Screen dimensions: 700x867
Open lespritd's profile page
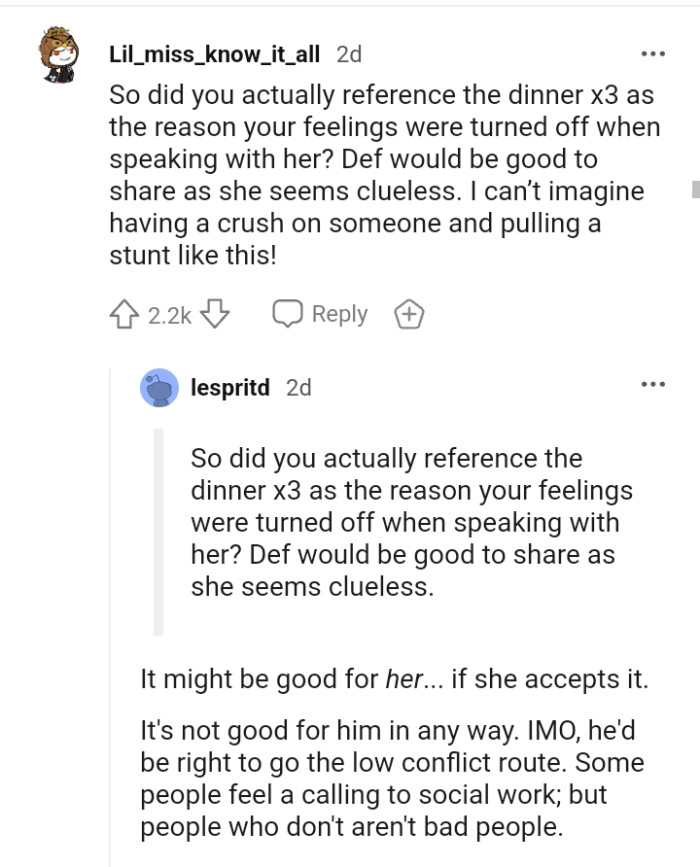(x=231, y=387)
